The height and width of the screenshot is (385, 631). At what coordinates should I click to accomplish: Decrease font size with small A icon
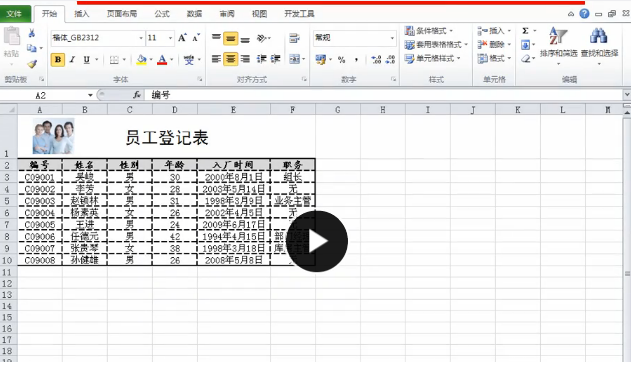click(x=196, y=38)
